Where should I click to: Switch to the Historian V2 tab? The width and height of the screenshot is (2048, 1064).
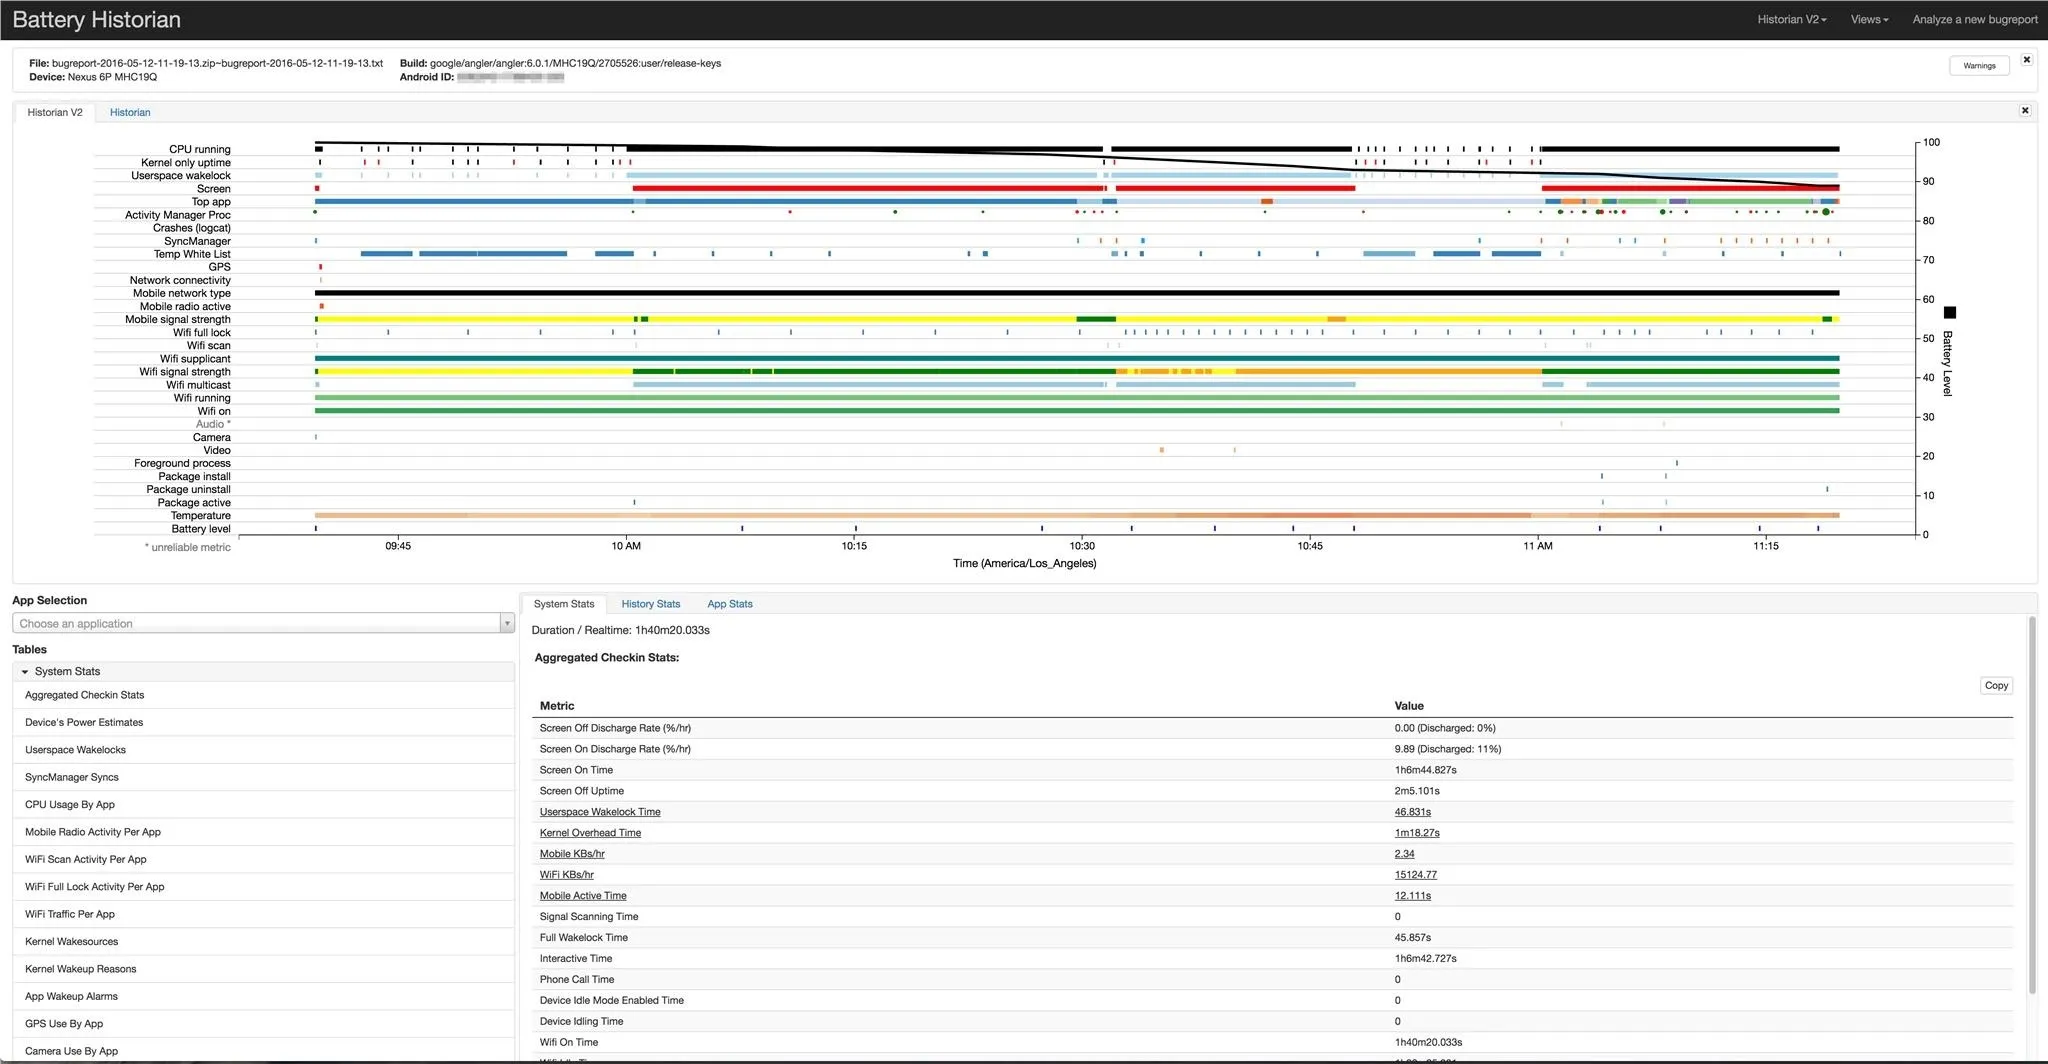[55, 112]
